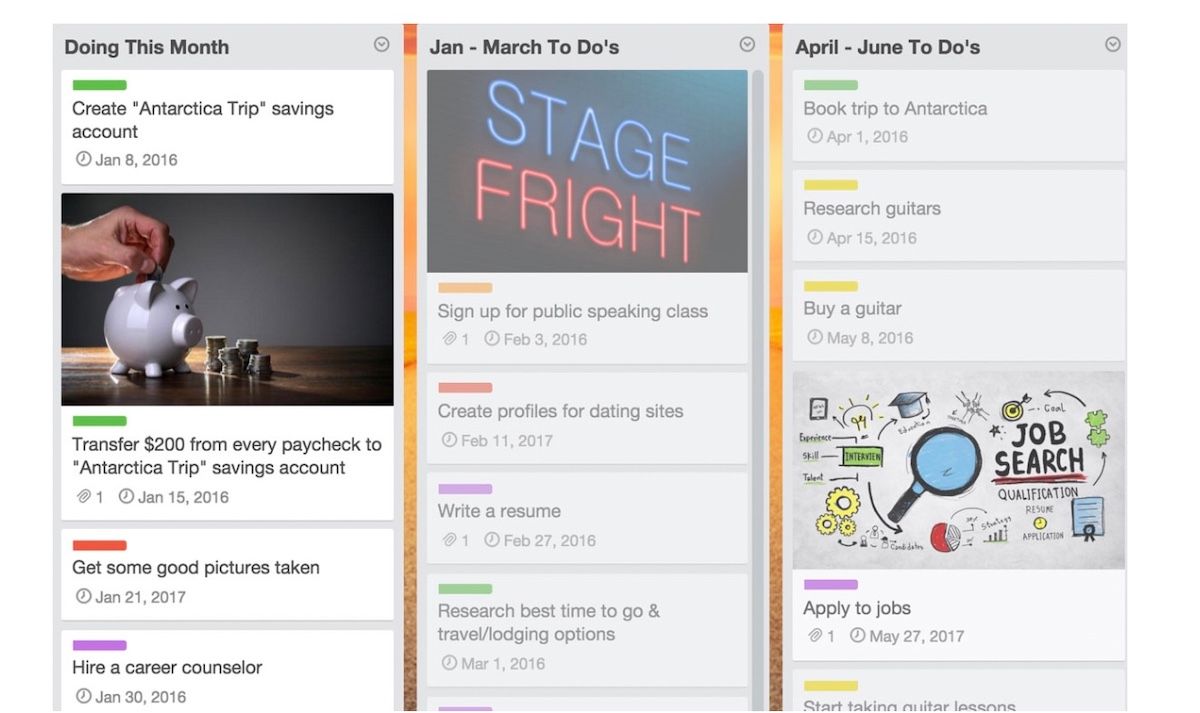Image resolution: width=1200 pixels, height=713 pixels.
Task: Click the clock icon beside Feb 11, 2017
Action: coord(449,440)
